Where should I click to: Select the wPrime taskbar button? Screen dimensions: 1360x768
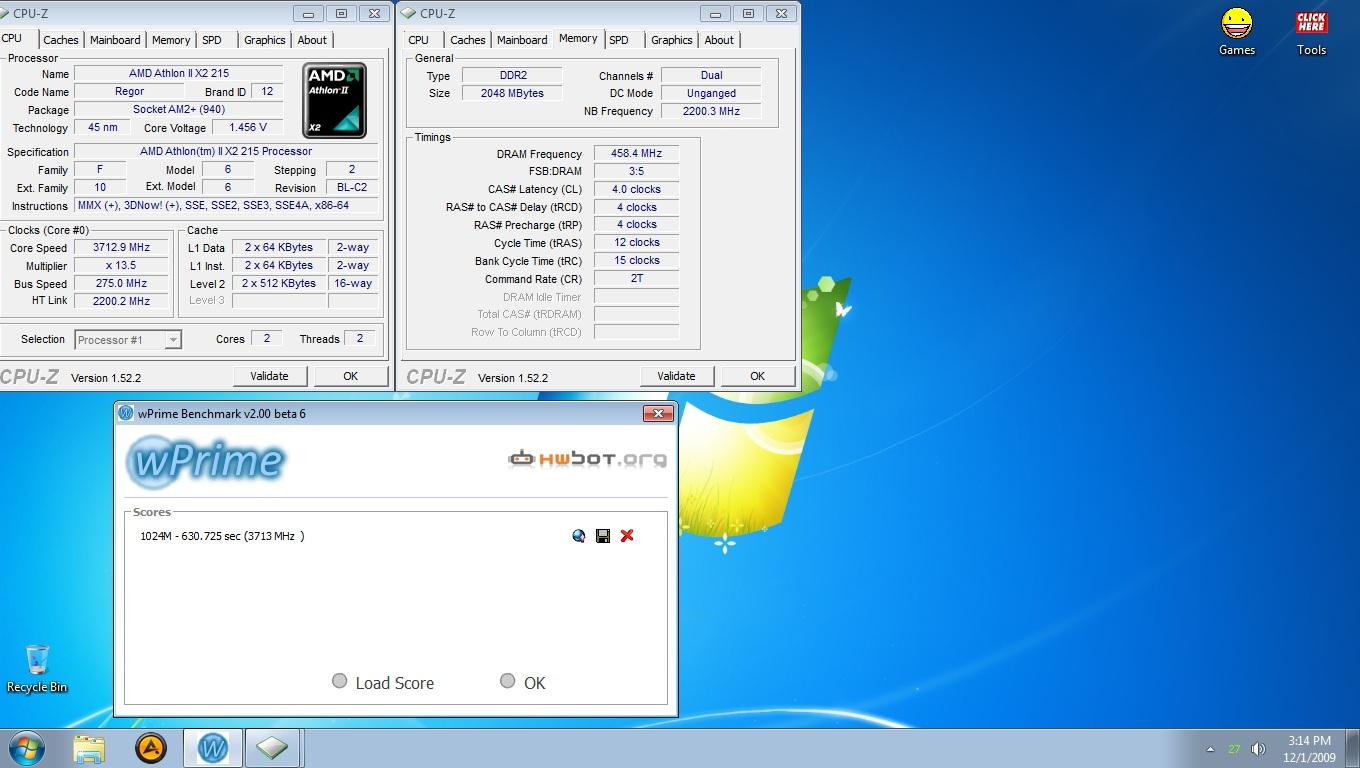[212, 748]
